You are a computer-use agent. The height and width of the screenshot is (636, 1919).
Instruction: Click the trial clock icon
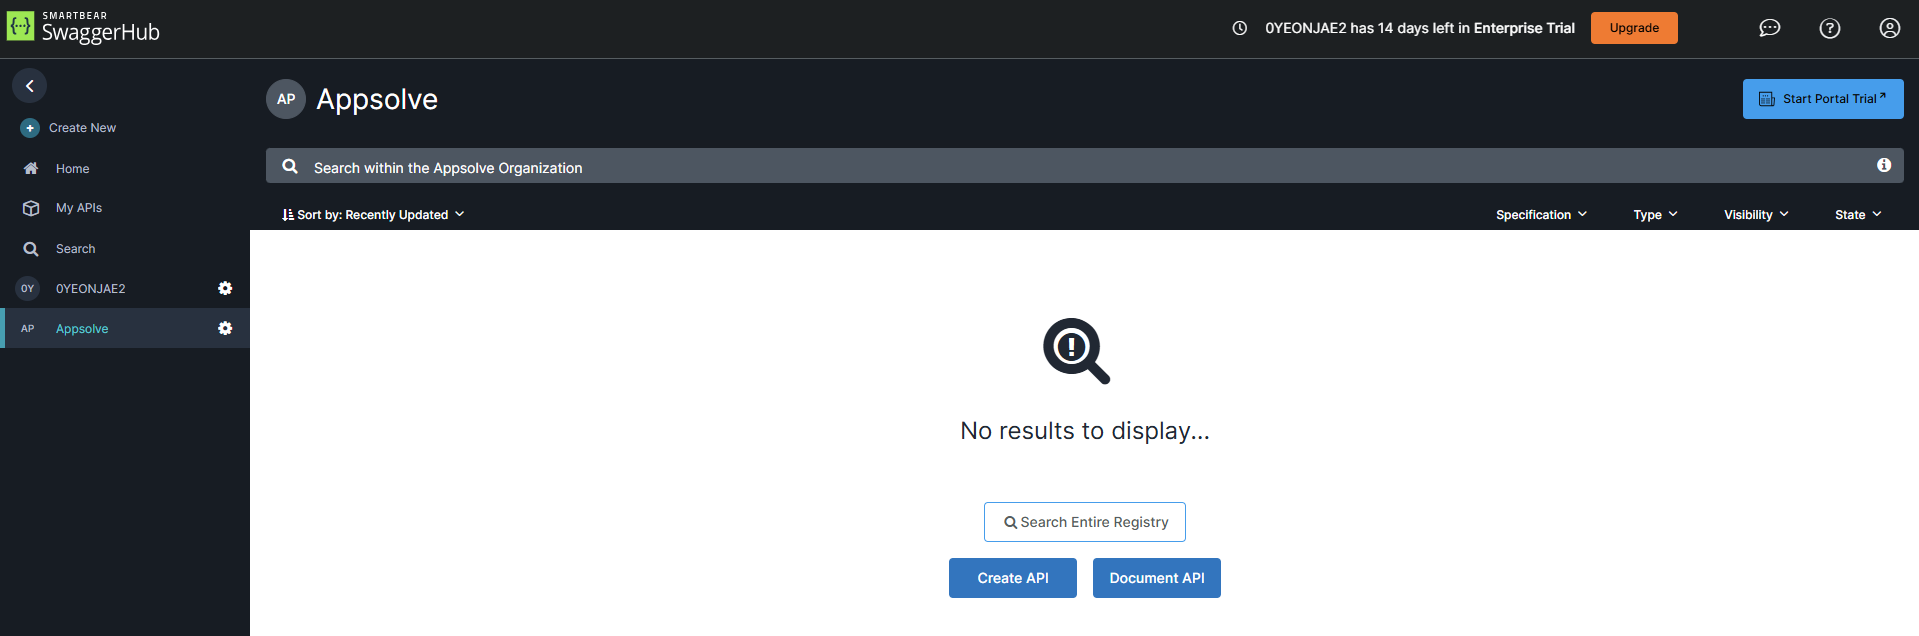pyautogui.click(x=1240, y=28)
